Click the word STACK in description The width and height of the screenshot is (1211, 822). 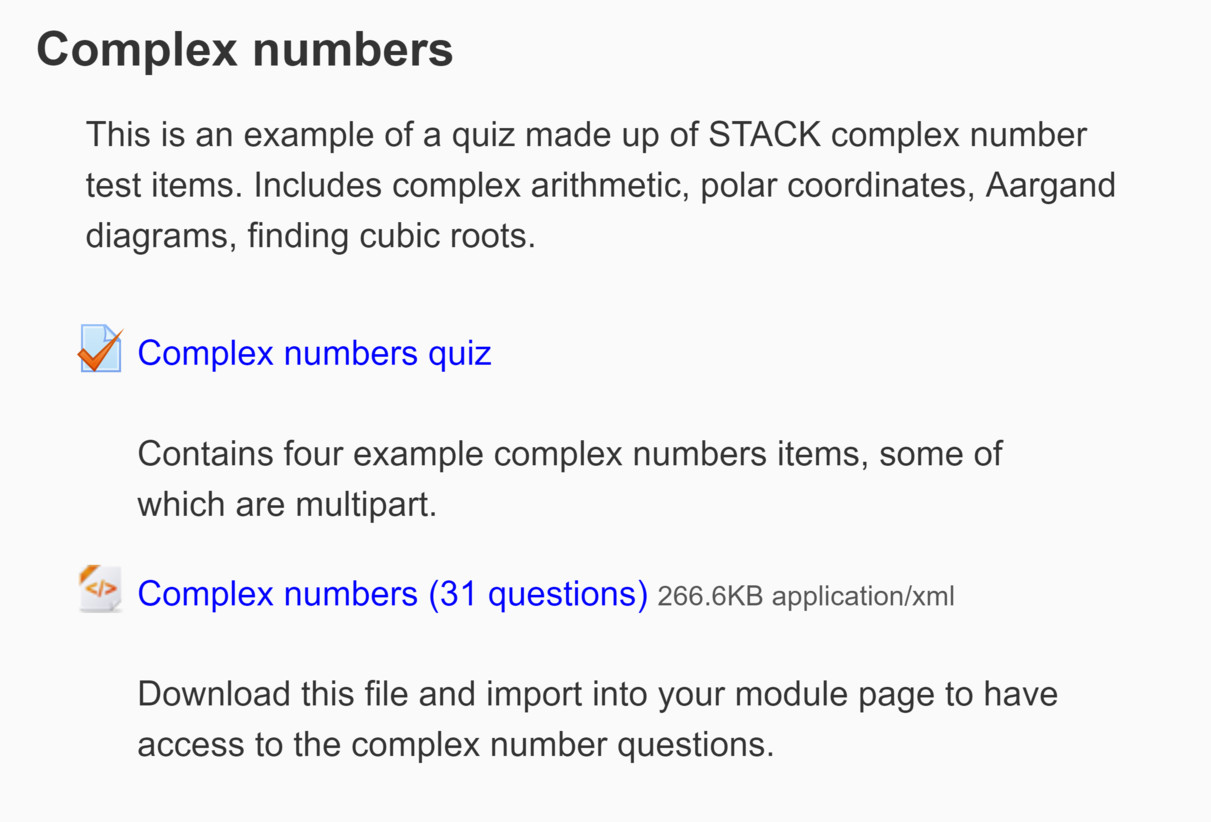click(764, 135)
